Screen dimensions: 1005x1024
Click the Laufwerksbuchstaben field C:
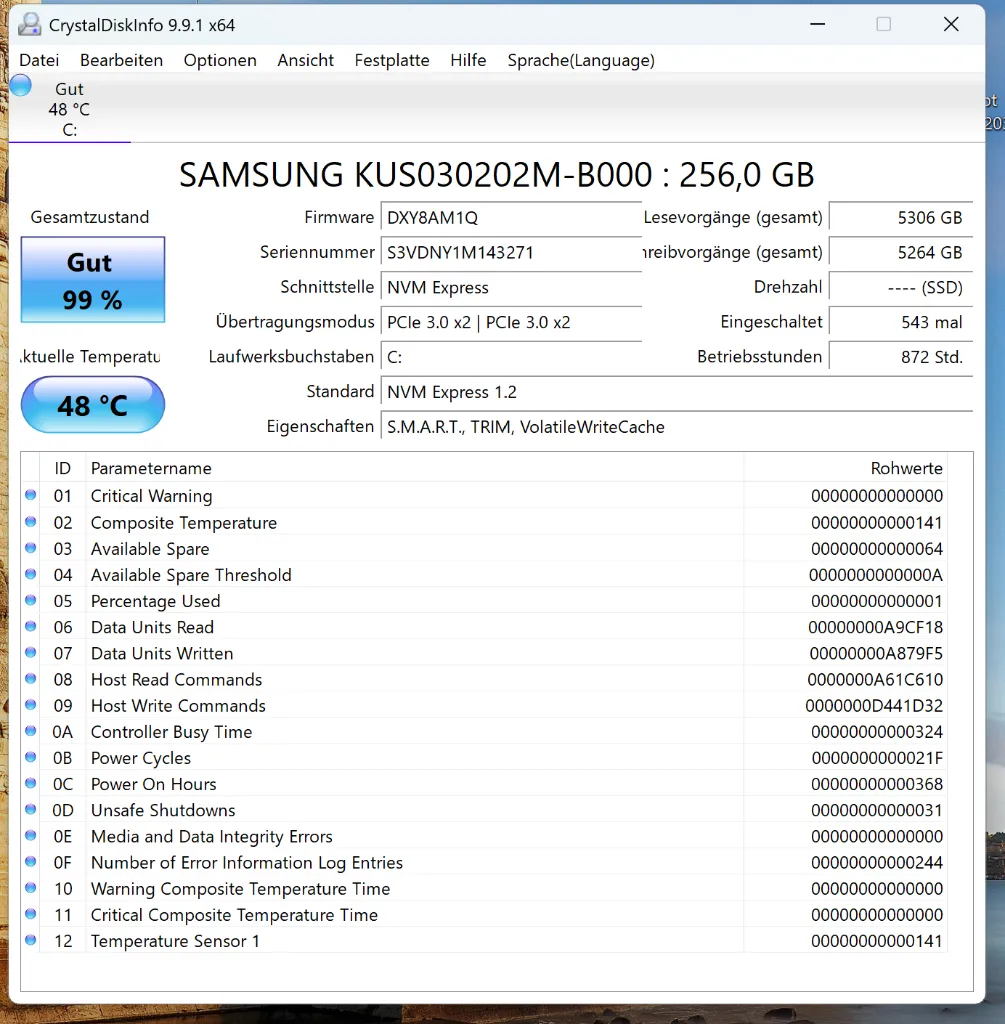coord(511,357)
